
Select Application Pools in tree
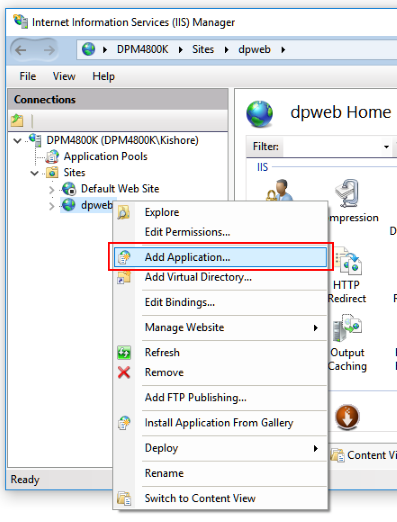105,156
